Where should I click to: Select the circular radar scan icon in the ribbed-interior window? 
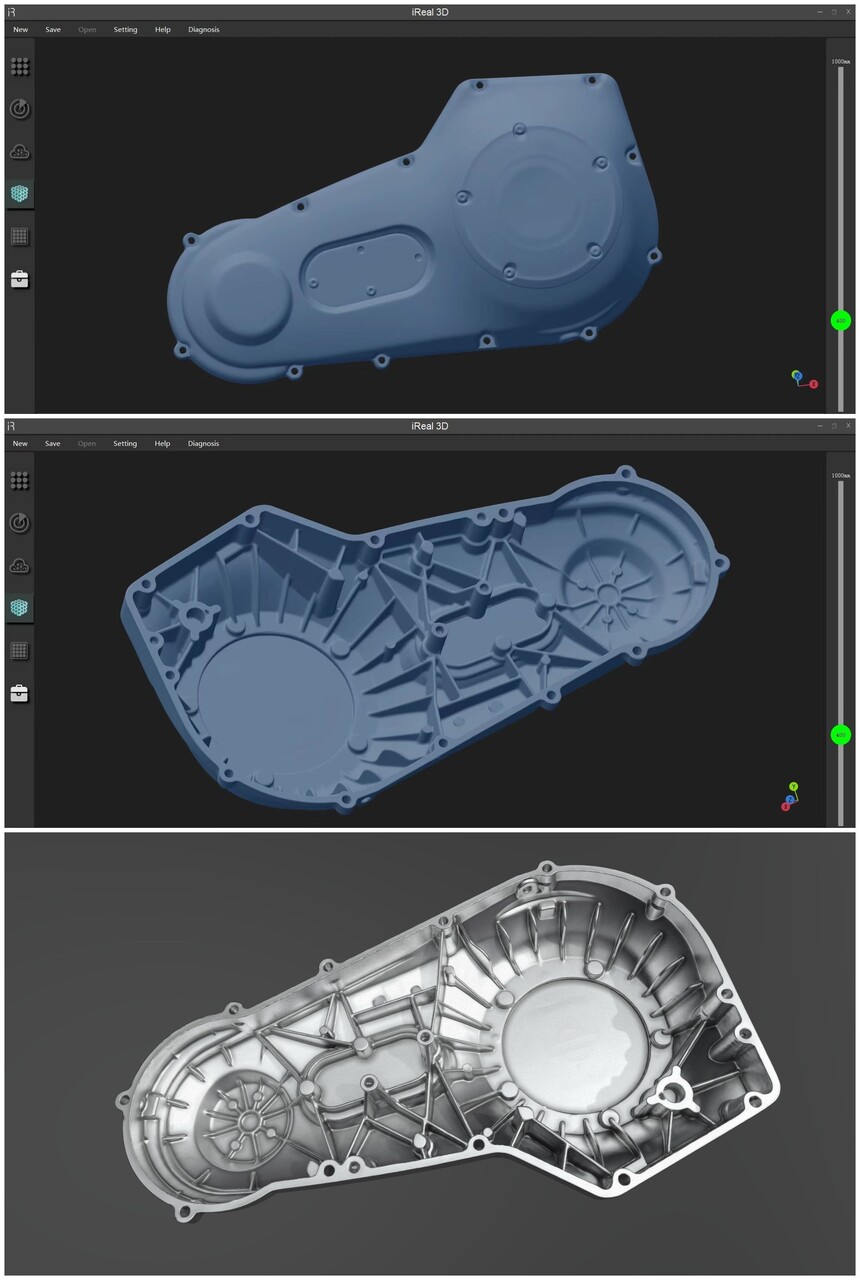[20, 523]
